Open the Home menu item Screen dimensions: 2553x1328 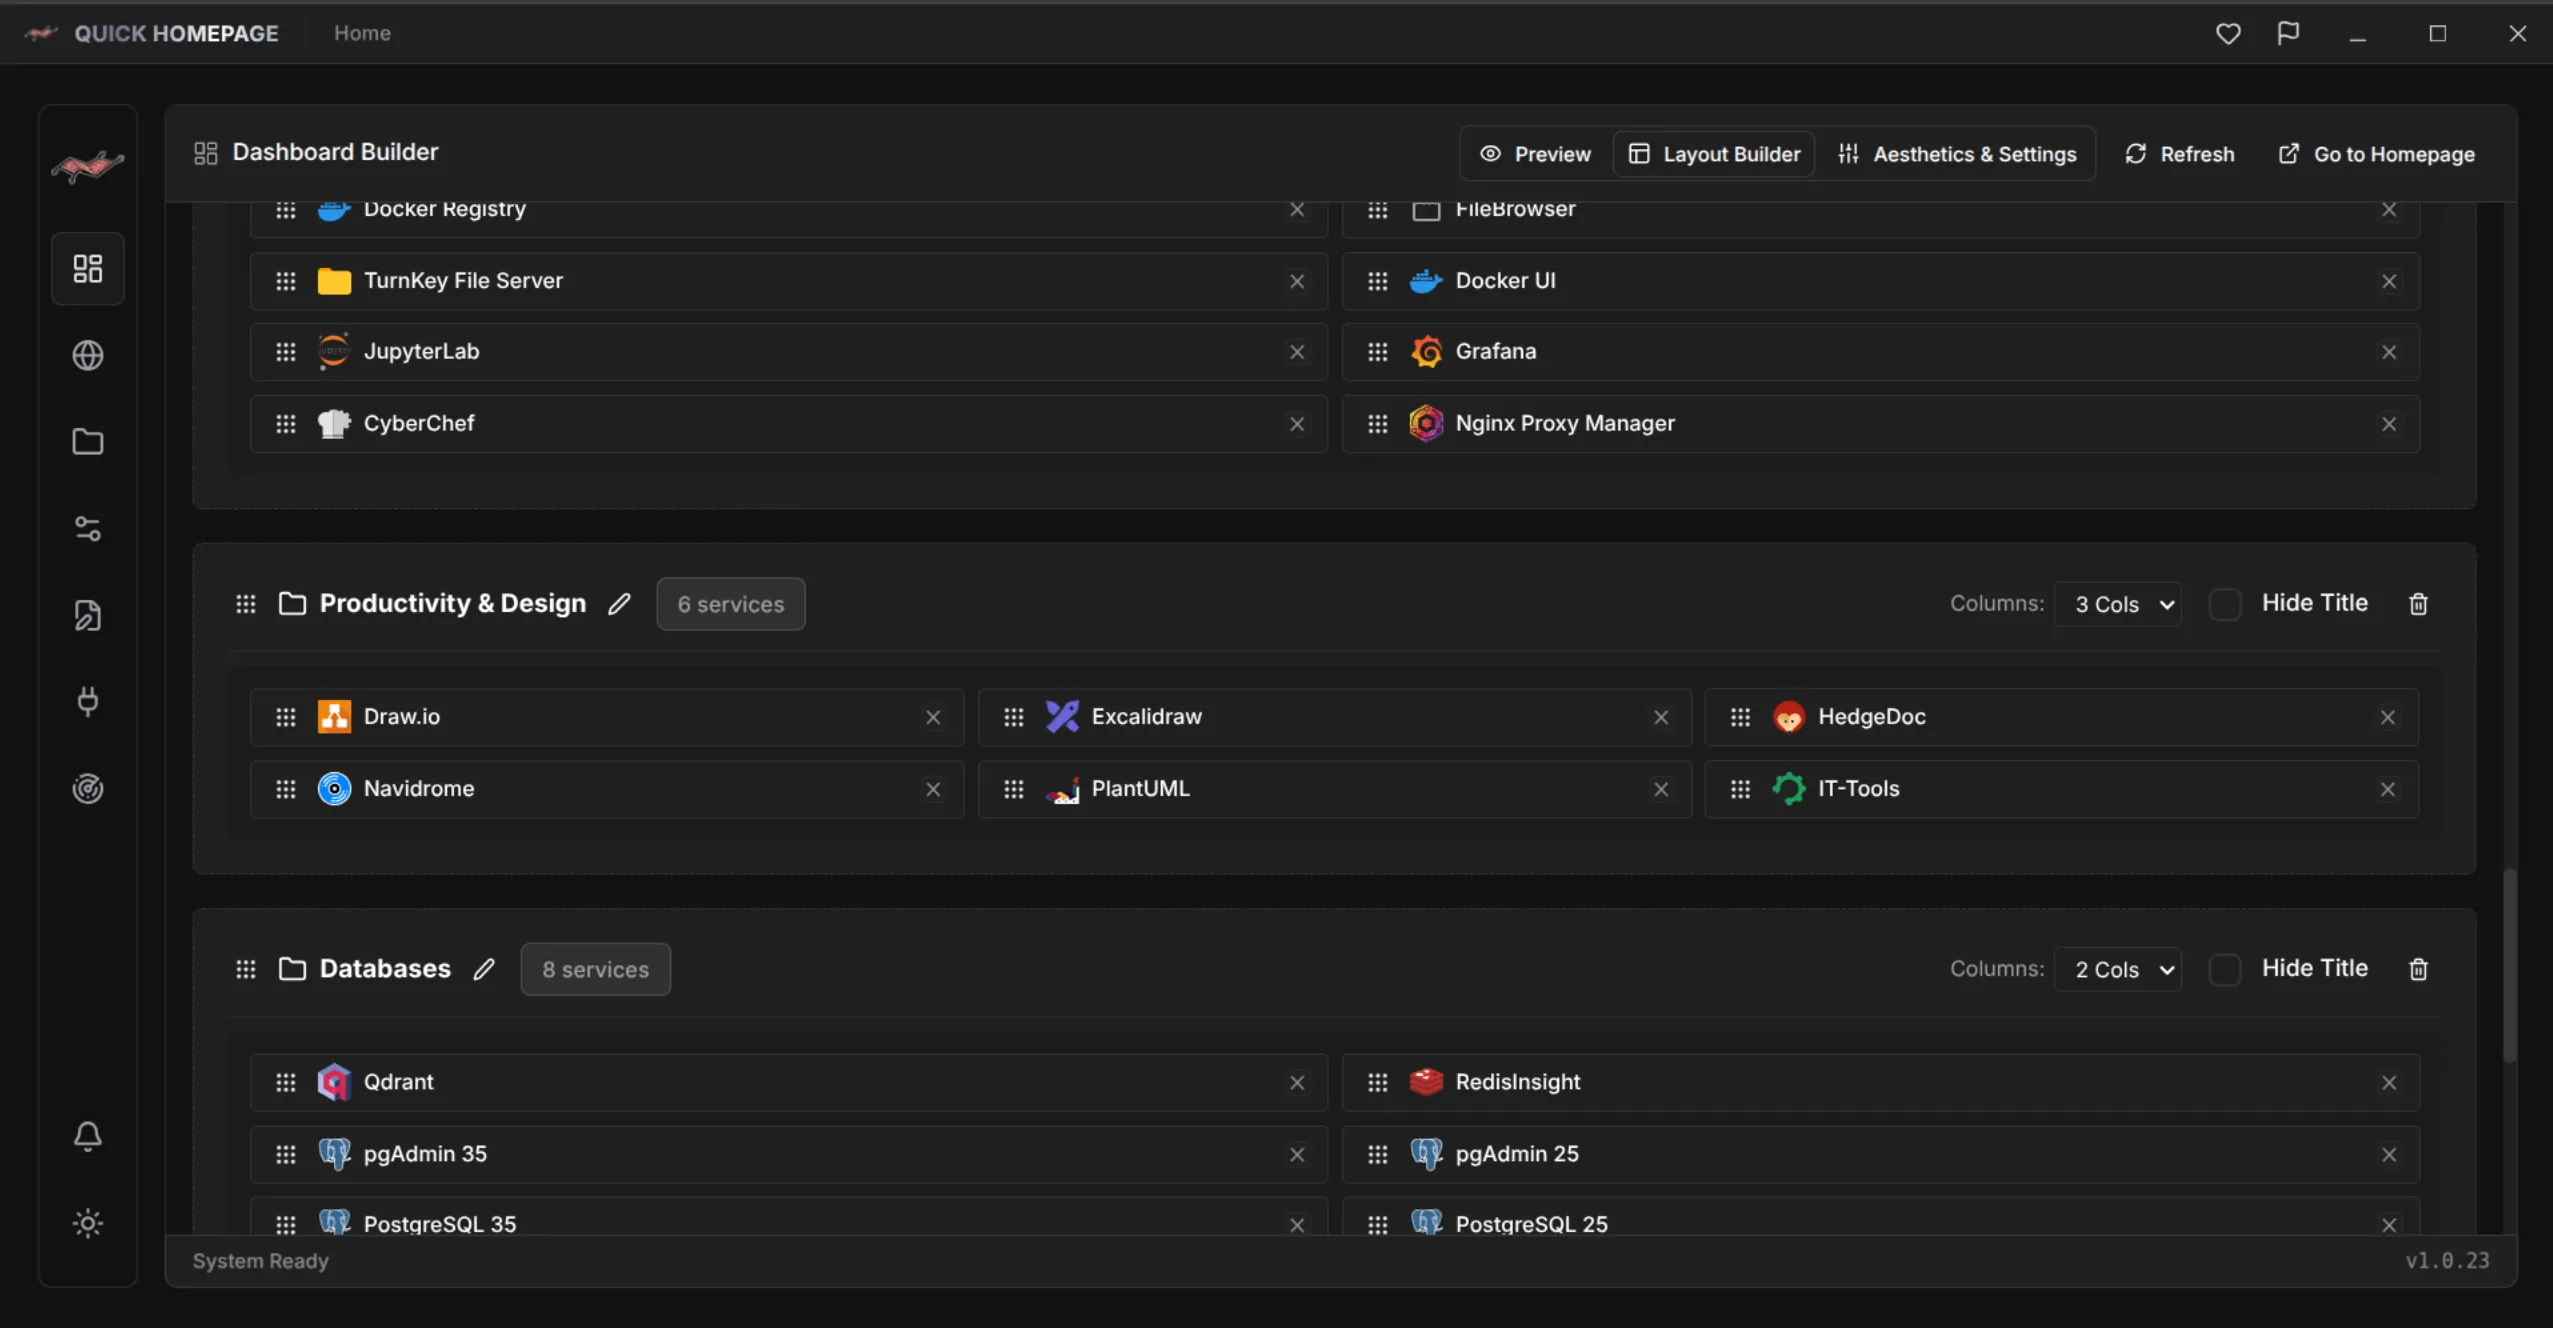tap(362, 33)
